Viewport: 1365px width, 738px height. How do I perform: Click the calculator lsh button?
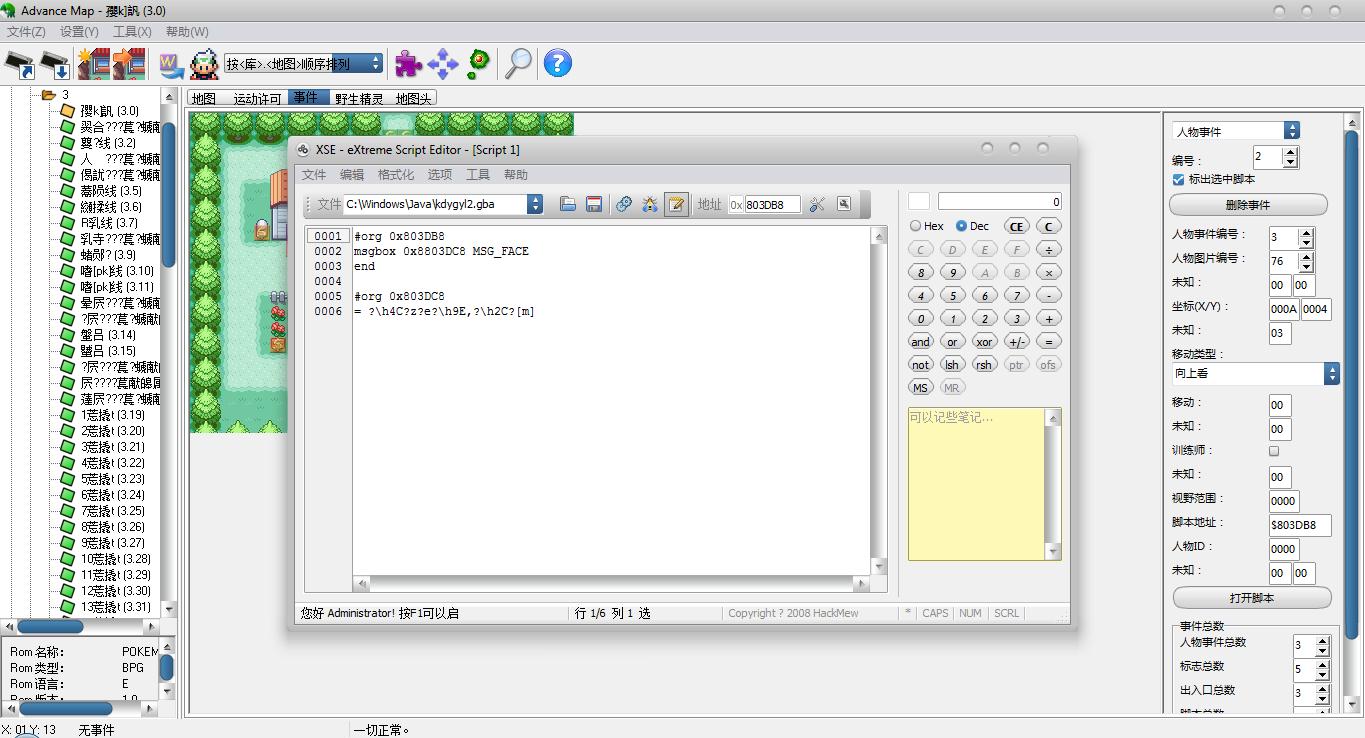[952, 364]
